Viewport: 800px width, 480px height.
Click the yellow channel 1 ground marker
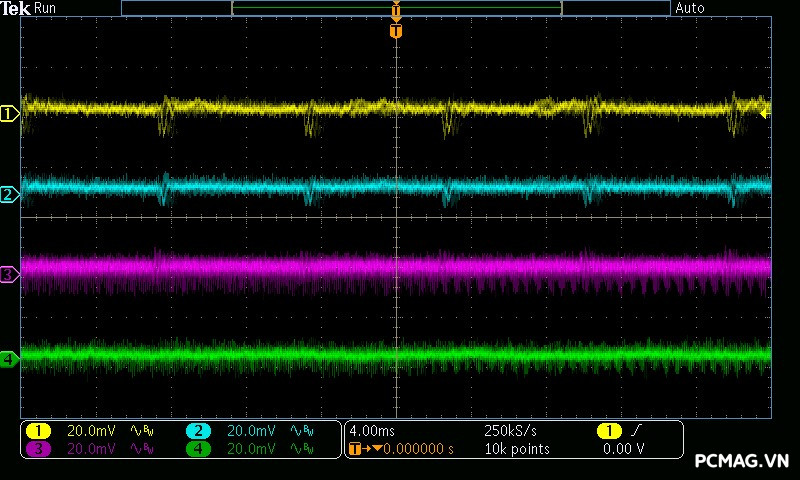(x=10, y=114)
